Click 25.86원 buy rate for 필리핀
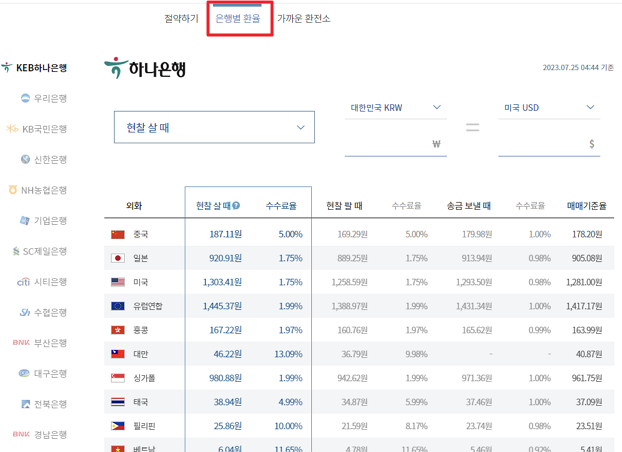This screenshot has height=452, width=622. pos(228,426)
